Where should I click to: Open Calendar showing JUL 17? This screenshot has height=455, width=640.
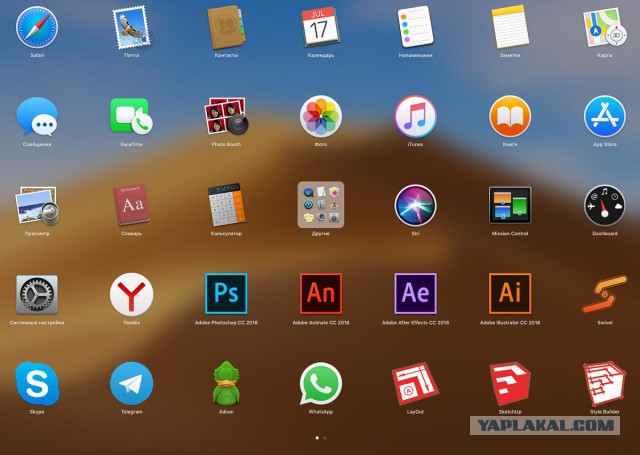click(321, 27)
